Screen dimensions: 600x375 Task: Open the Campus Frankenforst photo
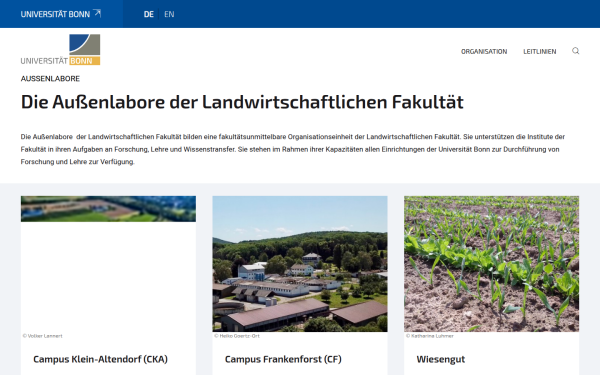pyautogui.click(x=300, y=264)
